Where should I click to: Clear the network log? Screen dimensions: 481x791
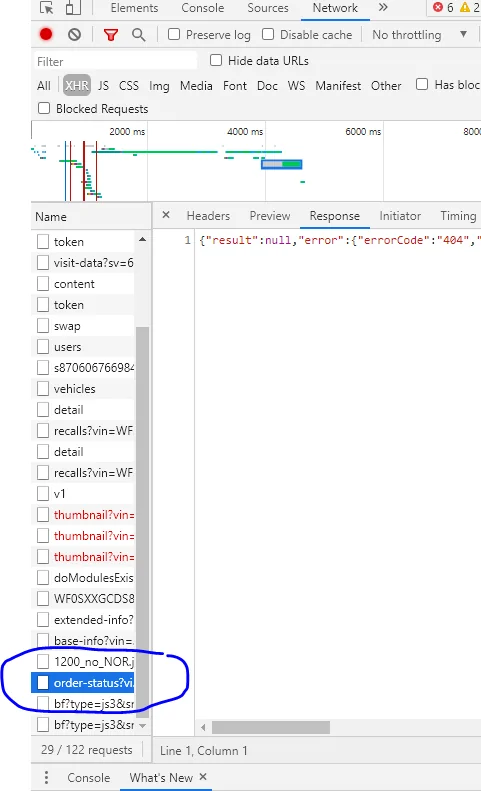(x=74, y=34)
